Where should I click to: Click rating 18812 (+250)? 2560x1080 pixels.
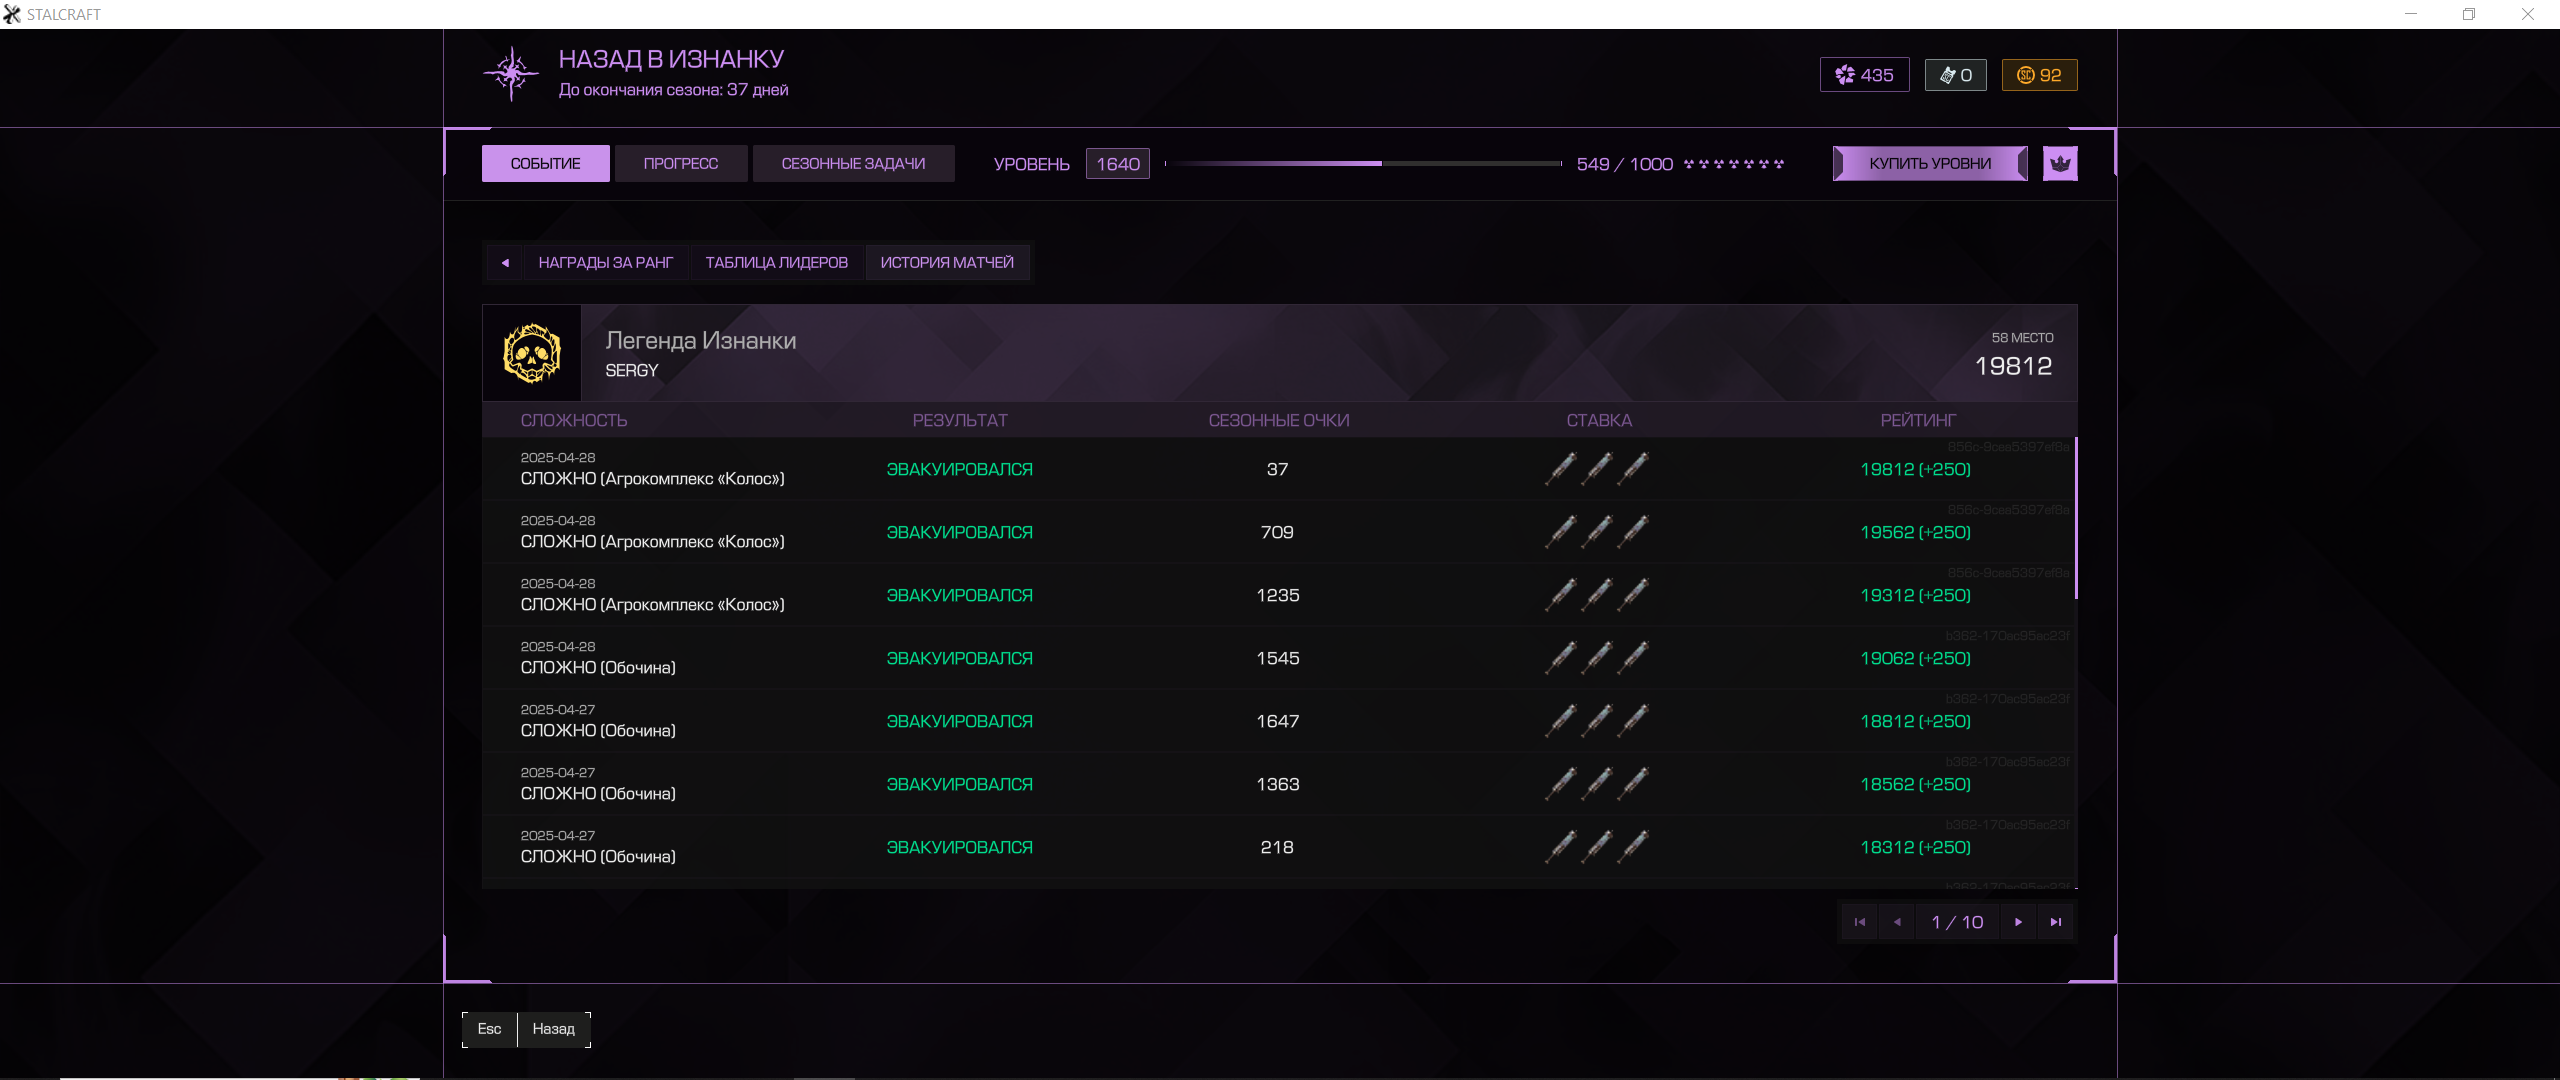tap(1915, 721)
